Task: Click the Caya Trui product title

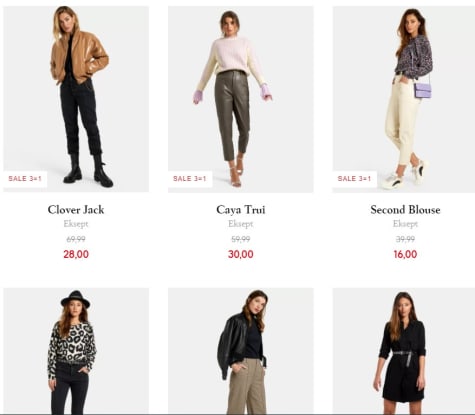Action: [241, 210]
